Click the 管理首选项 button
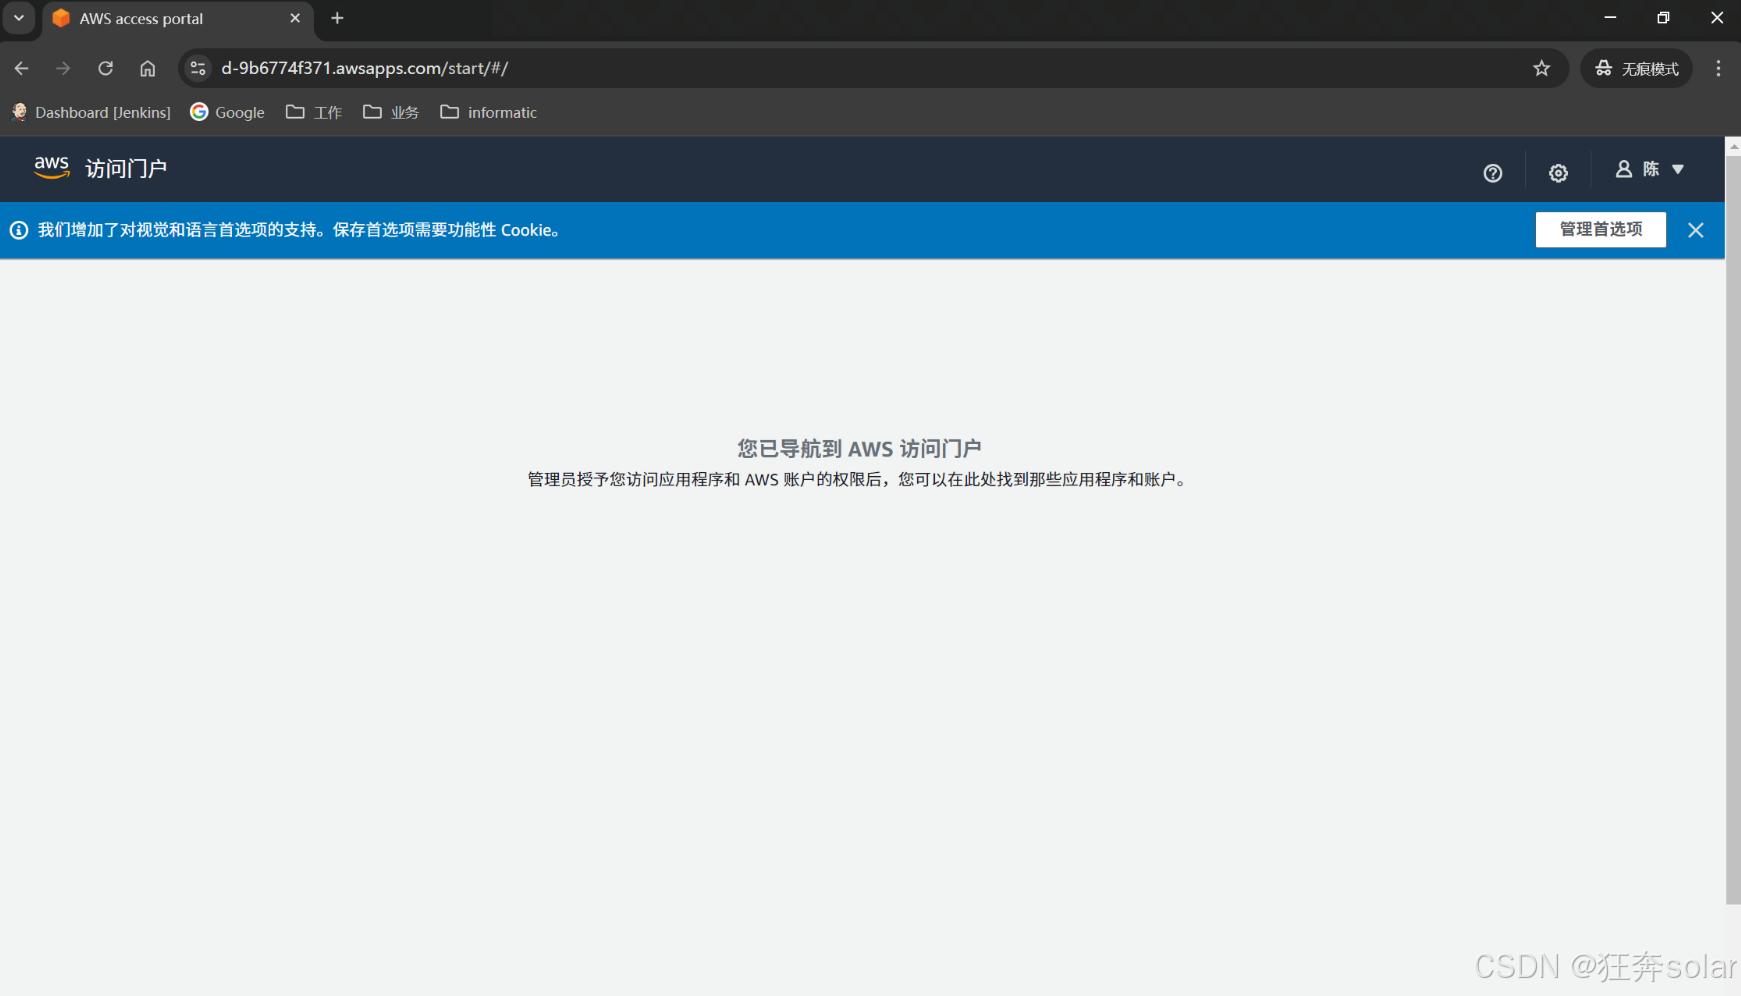This screenshot has height=996, width=1741. [x=1601, y=230]
